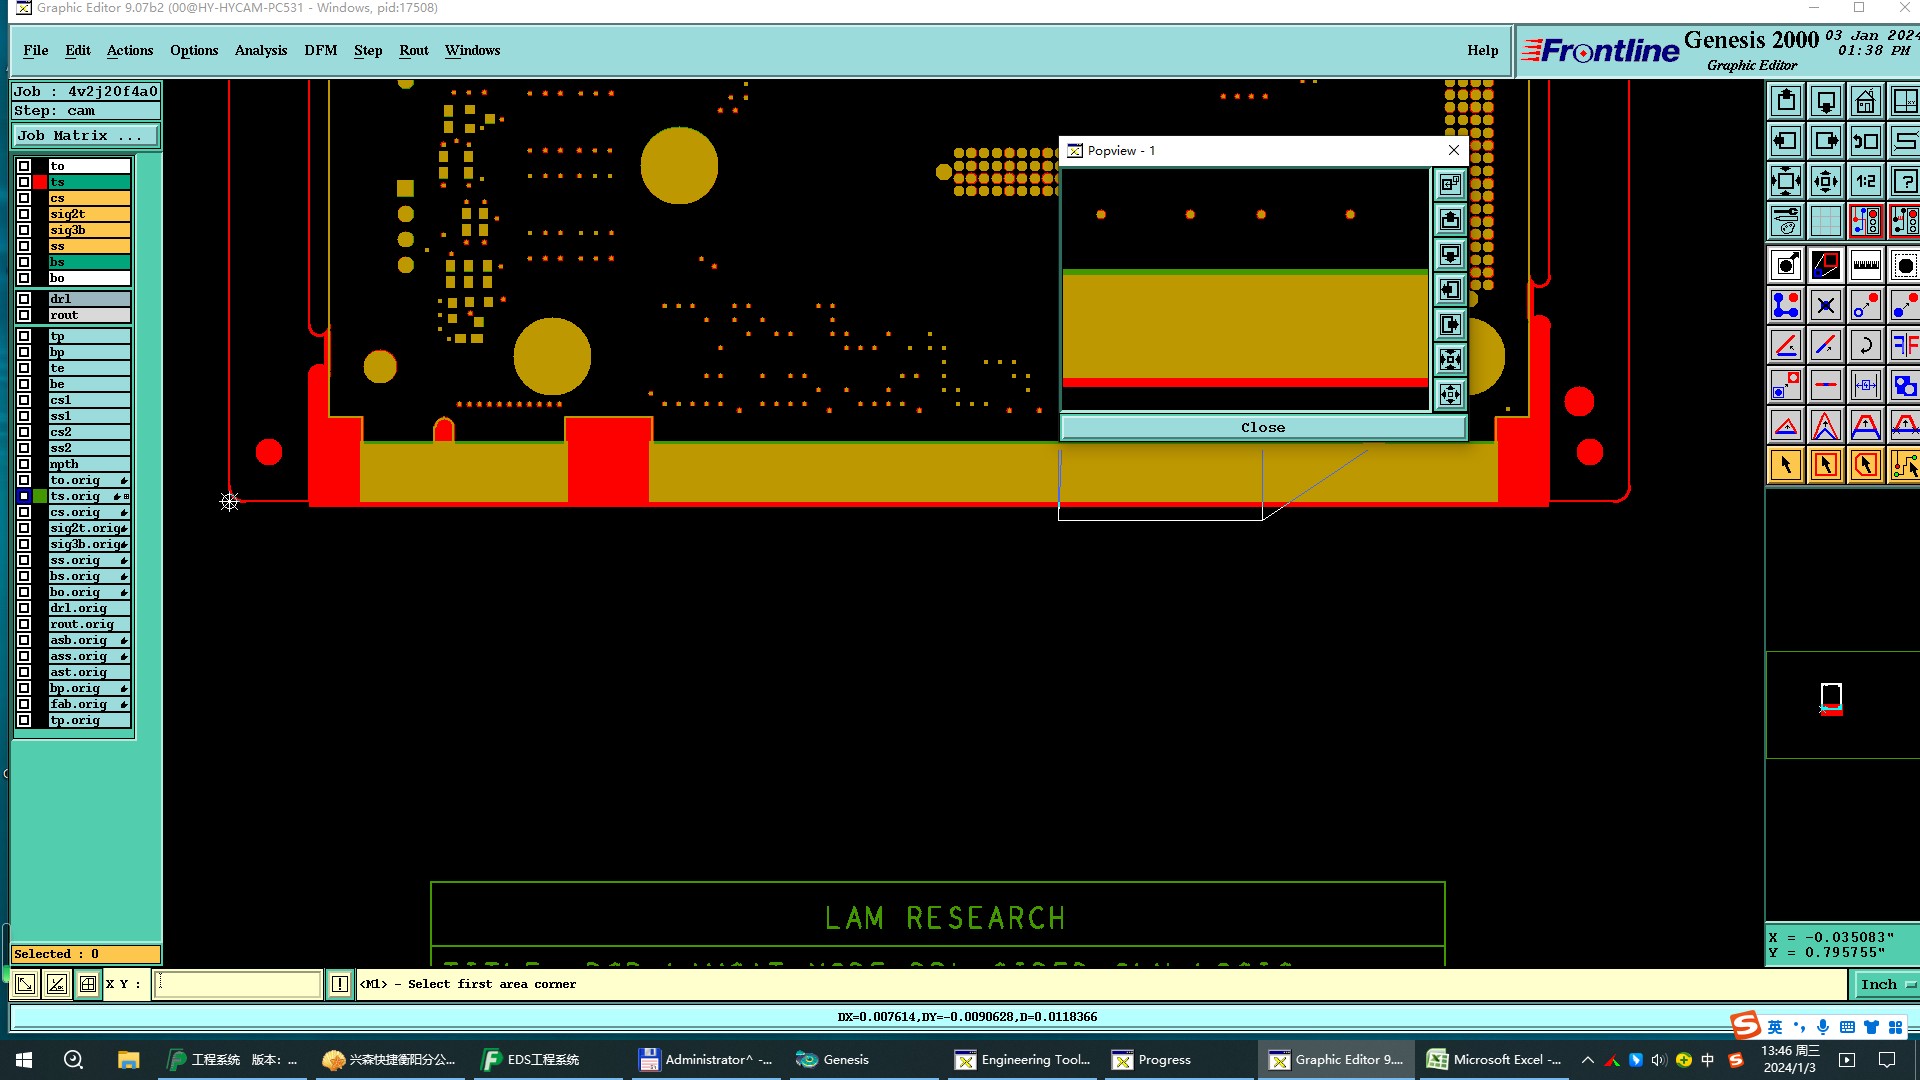This screenshot has width=1920, height=1080.
Task: Toggle the grid display icon
Action: 1825,221
